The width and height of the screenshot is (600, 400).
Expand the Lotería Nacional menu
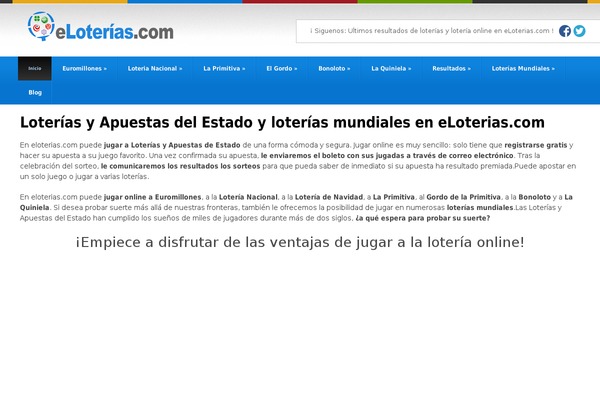(155, 69)
